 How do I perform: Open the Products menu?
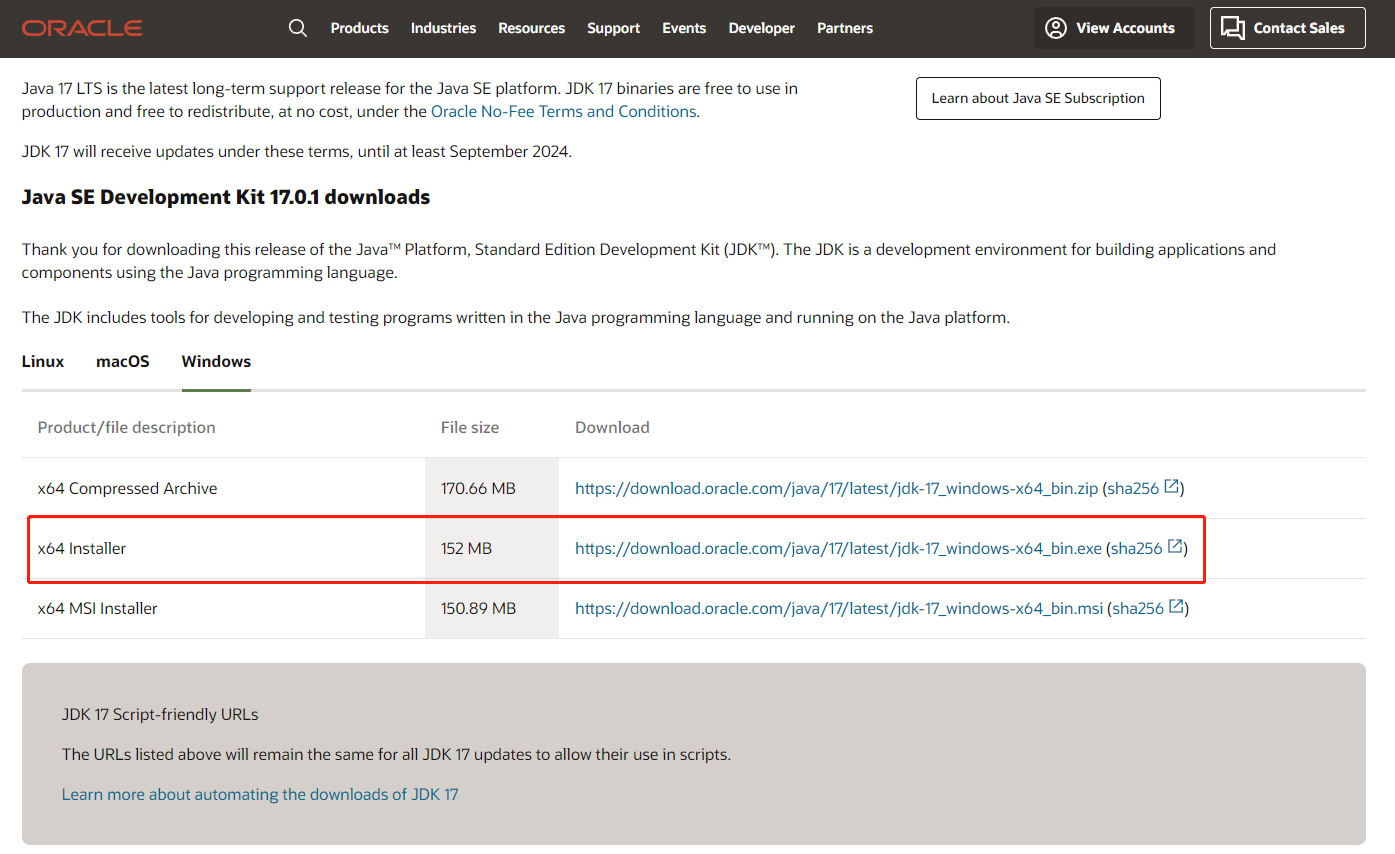point(359,28)
